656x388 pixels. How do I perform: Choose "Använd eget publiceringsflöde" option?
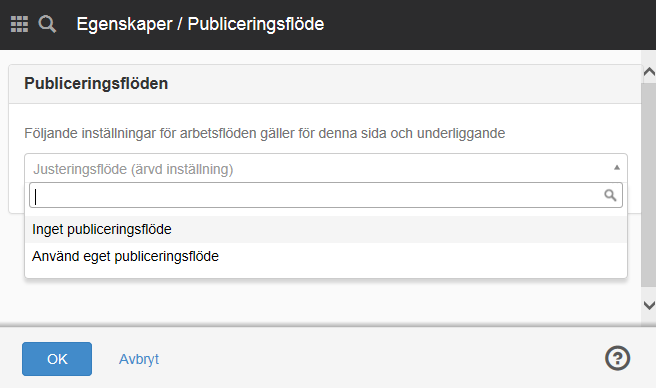pyautogui.click(x=325, y=256)
